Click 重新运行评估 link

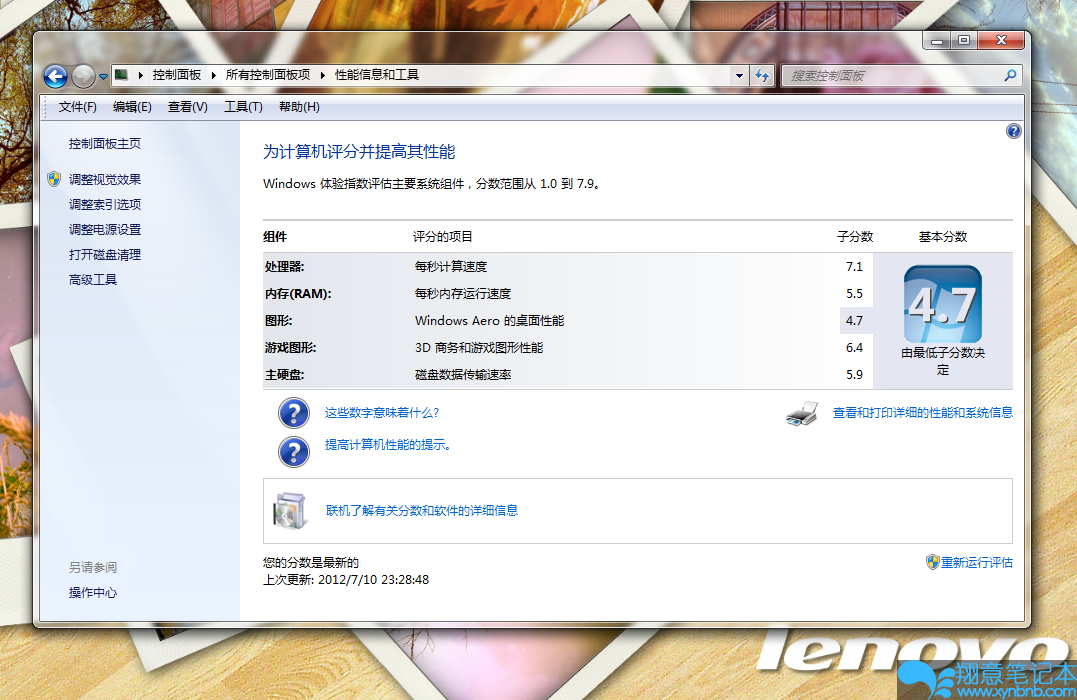(x=977, y=563)
